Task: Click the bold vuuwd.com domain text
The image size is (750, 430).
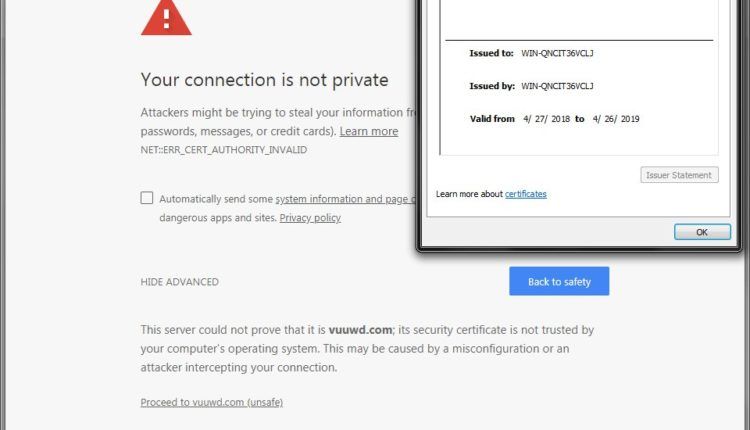Action: (363, 330)
